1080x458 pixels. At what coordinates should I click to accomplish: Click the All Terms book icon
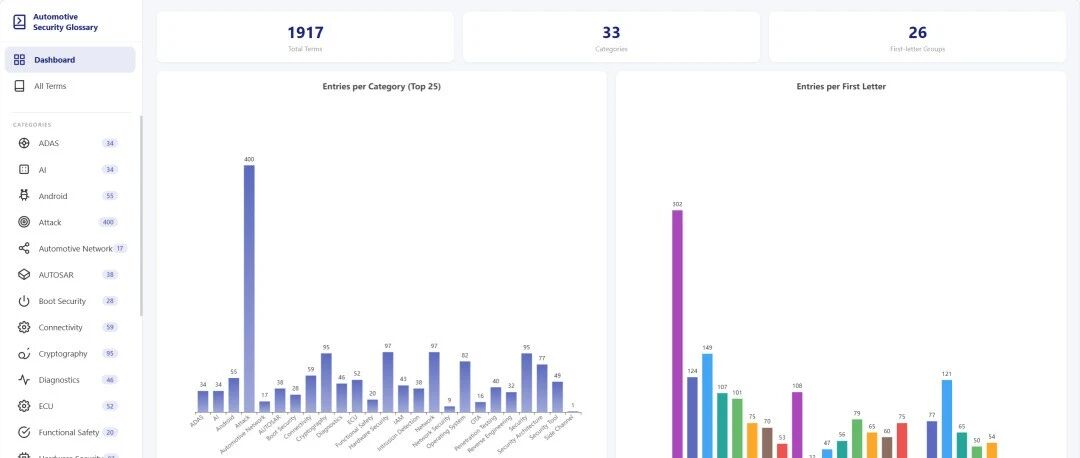pyautogui.click(x=19, y=86)
